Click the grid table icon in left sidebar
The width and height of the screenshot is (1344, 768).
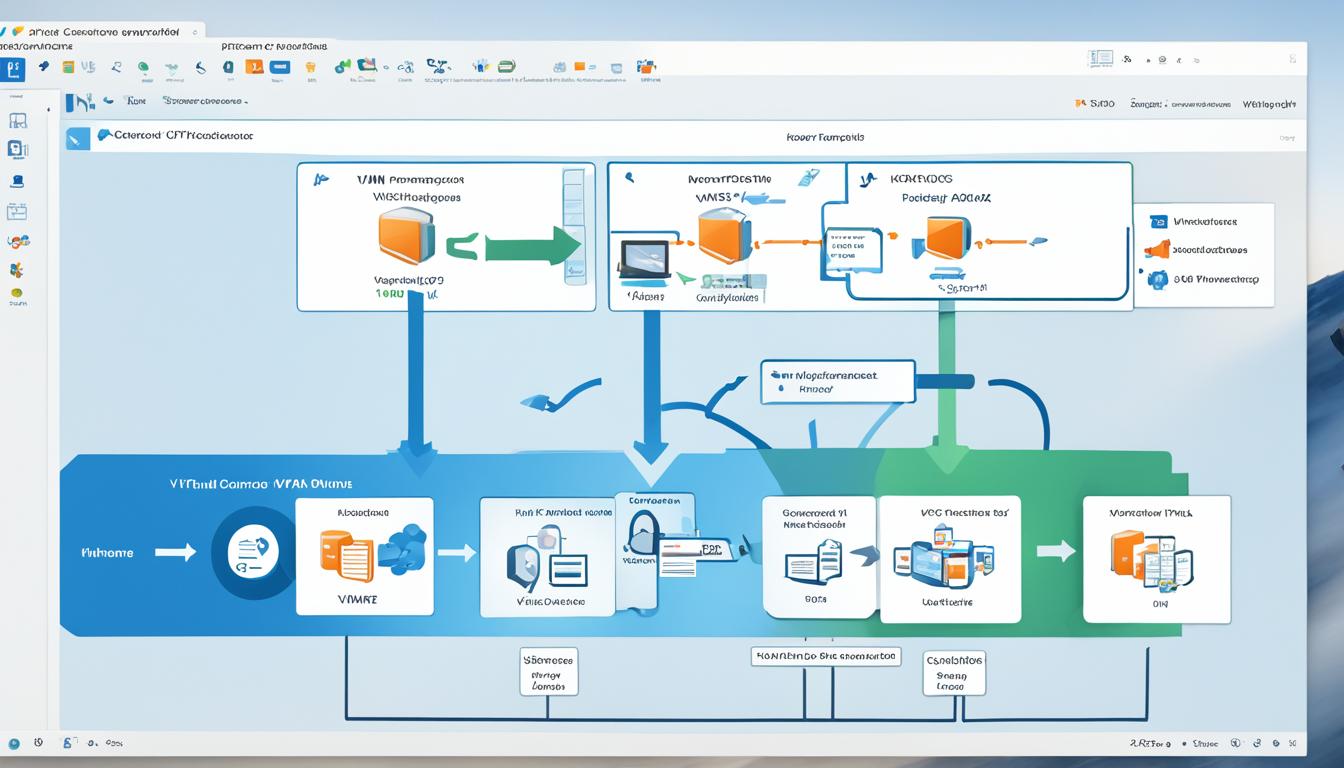point(17,121)
